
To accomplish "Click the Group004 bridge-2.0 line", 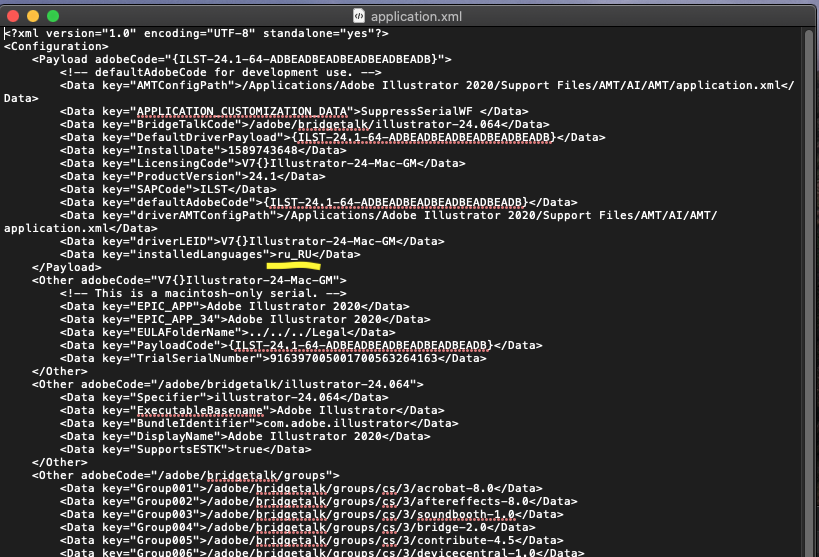I will tap(298, 528).
